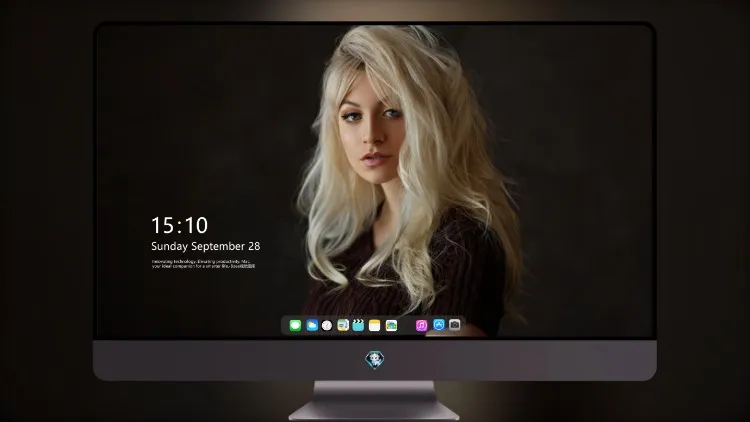Launch the yellow Notes app in dock
The image size is (750, 422).
375,325
